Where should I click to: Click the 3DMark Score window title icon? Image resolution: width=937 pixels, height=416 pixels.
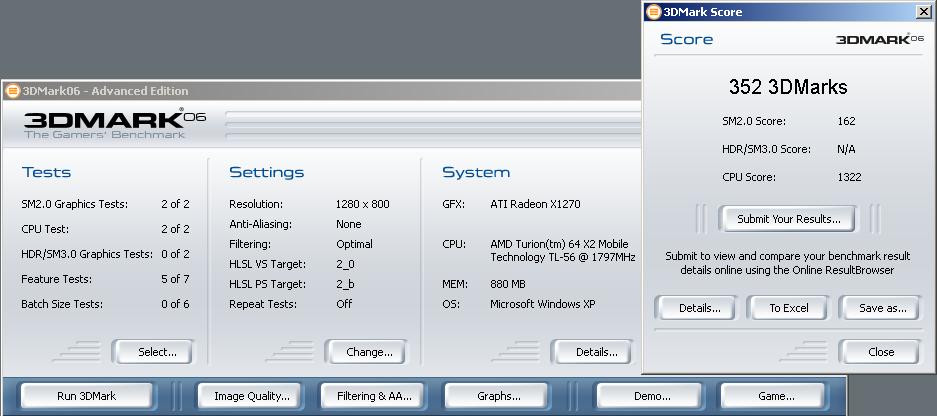point(654,11)
